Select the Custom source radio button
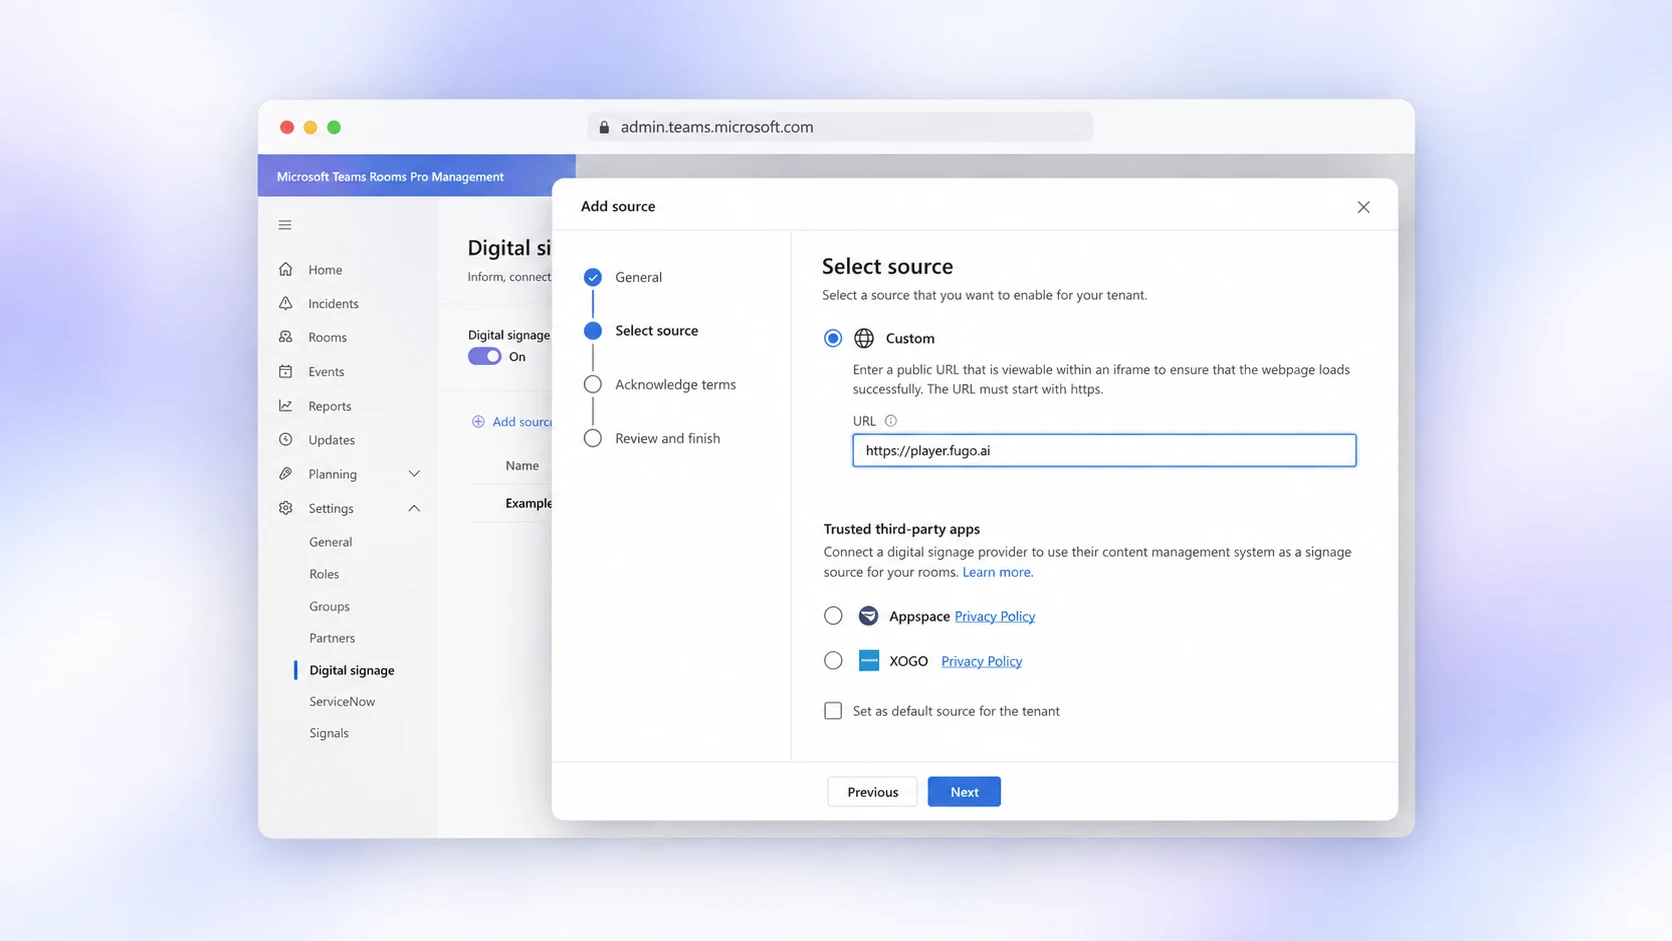Screen dimensions: 1672x941 click(x=833, y=338)
